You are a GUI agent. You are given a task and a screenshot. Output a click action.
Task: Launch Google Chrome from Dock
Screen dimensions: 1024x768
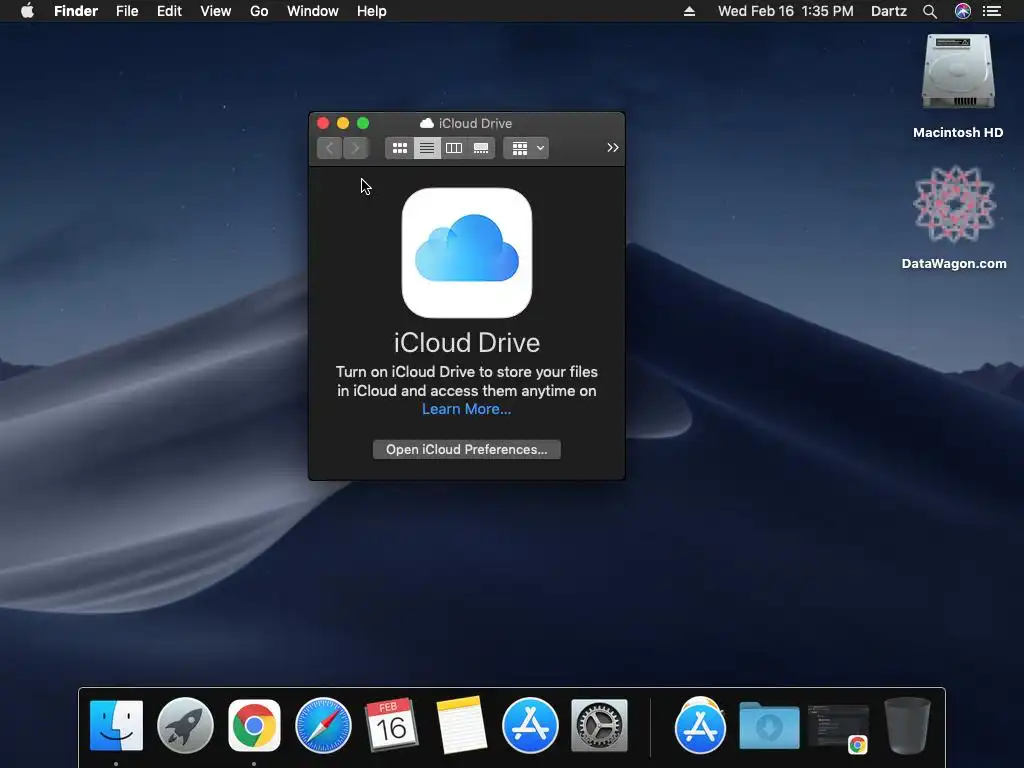click(x=254, y=726)
